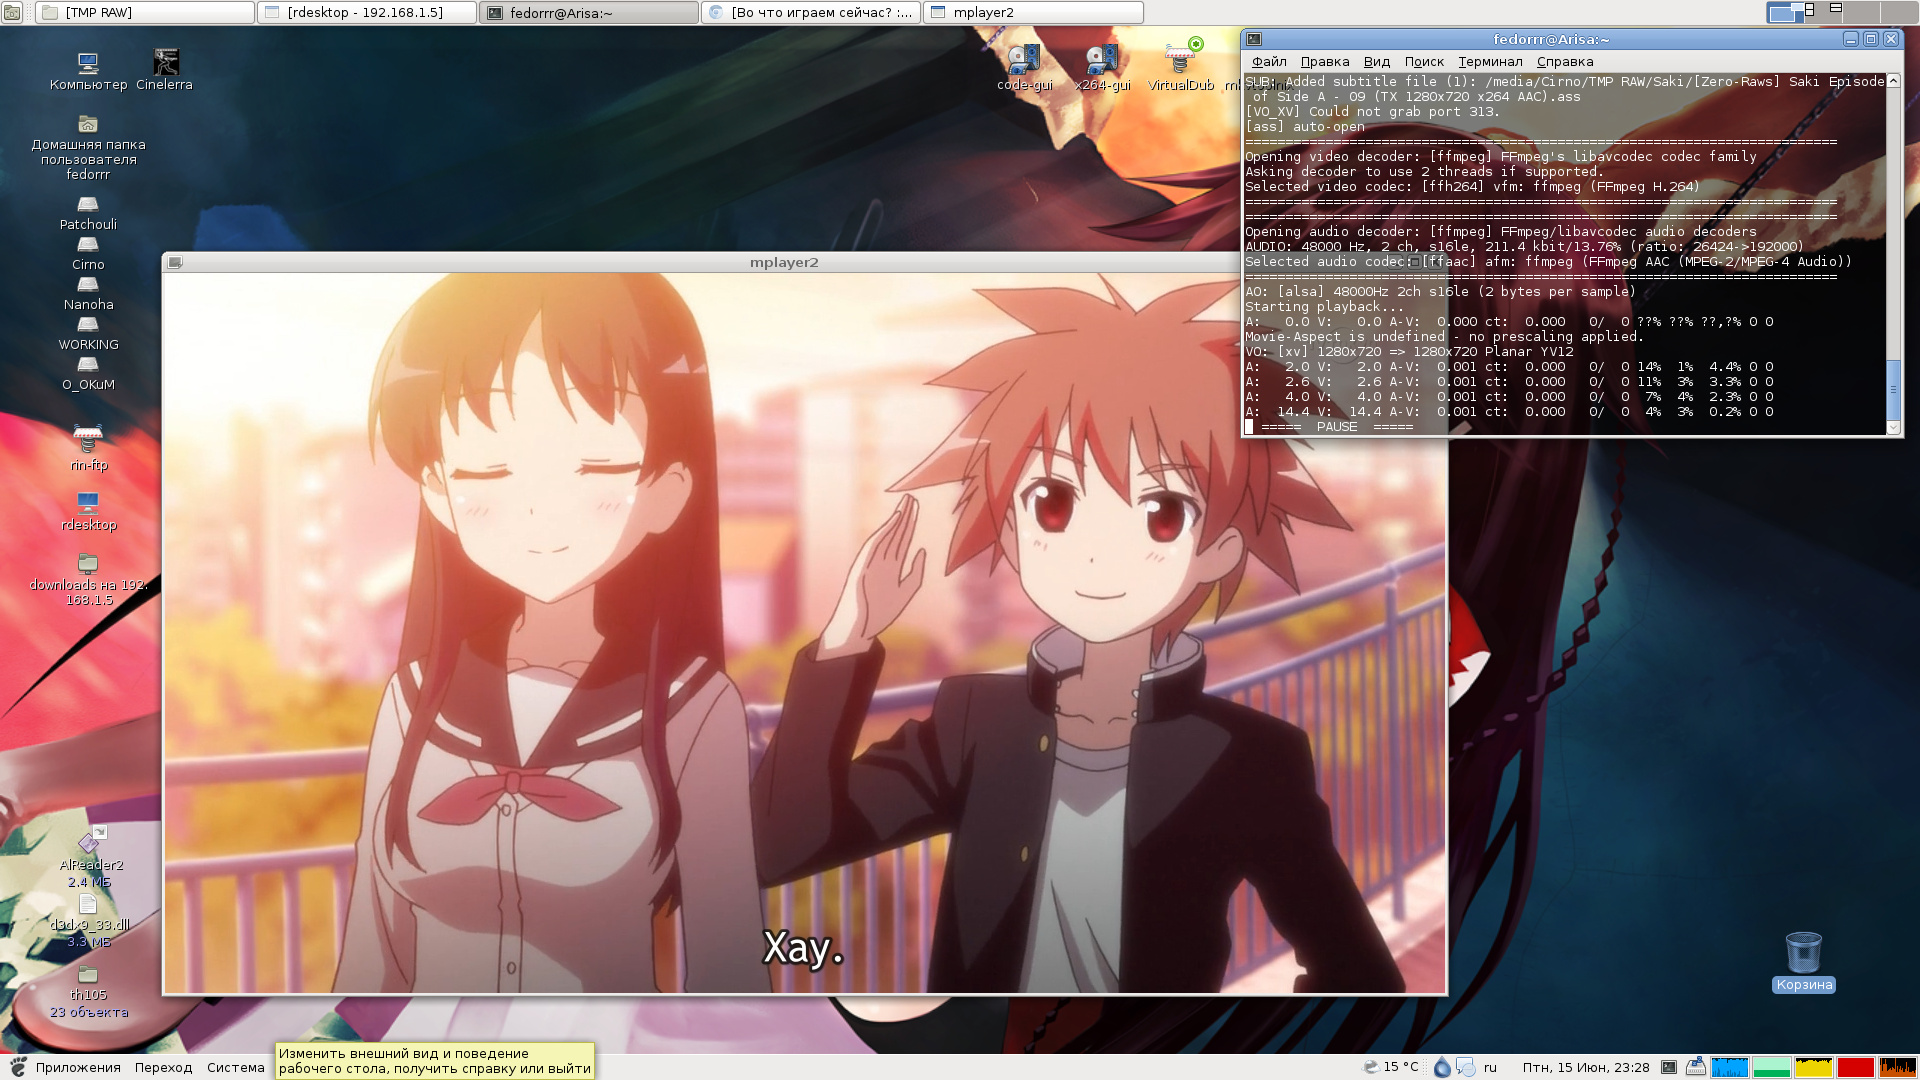
Task: Click the date and time clock applet
Action: coord(1585,1067)
